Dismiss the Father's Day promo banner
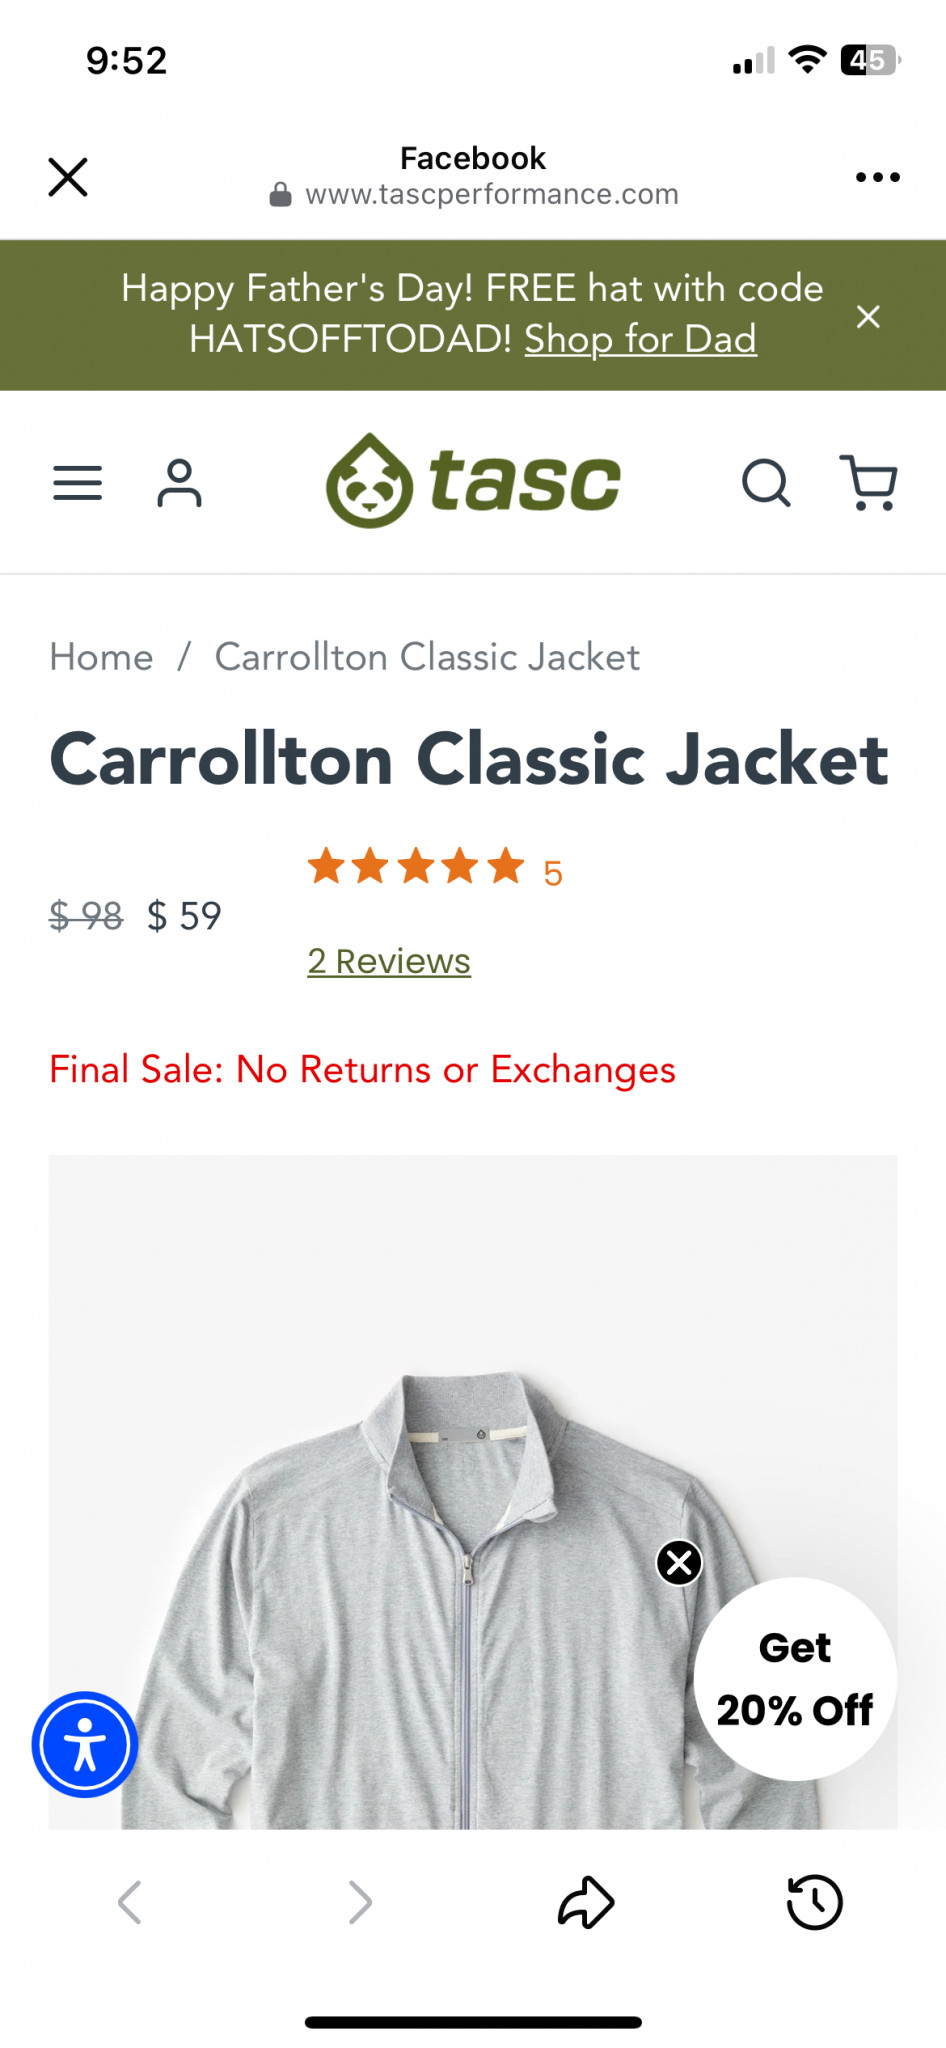Image resolution: width=946 pixels, height=2048 pixels. point(868,317)
